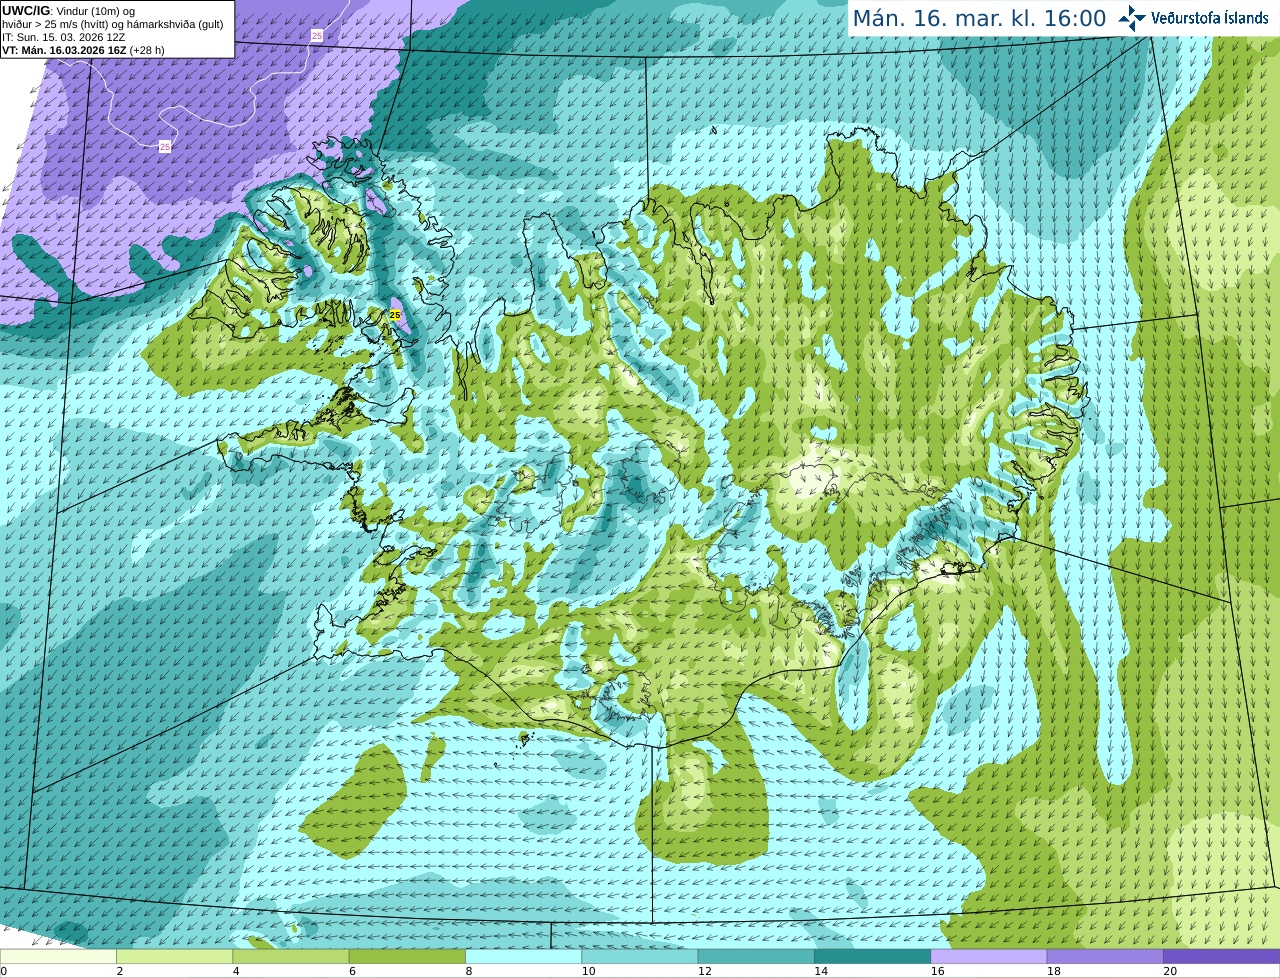
Task: Click the scale label 12
Action: pyautogui.click(x=704, y=971)
